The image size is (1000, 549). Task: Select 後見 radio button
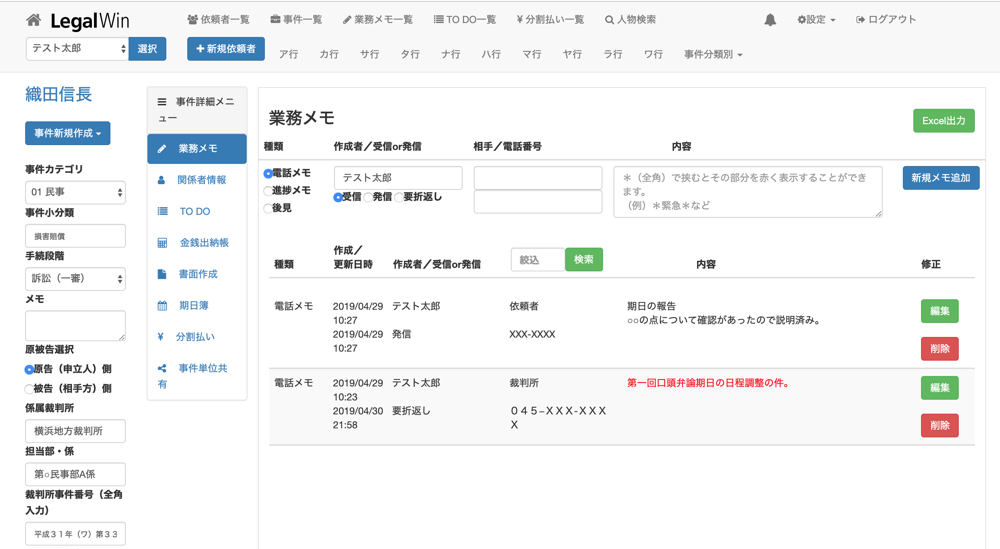(268, 208)
